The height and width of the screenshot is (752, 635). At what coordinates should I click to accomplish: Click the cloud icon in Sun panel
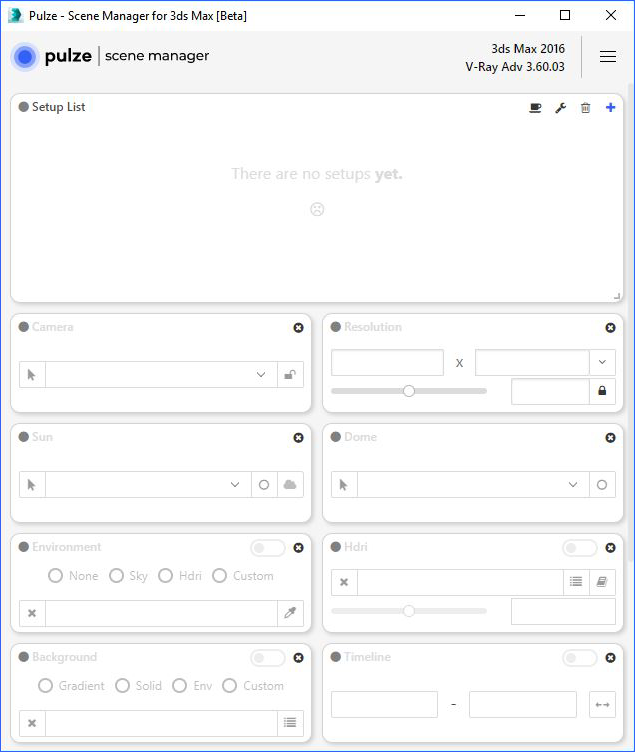point(290,485)
